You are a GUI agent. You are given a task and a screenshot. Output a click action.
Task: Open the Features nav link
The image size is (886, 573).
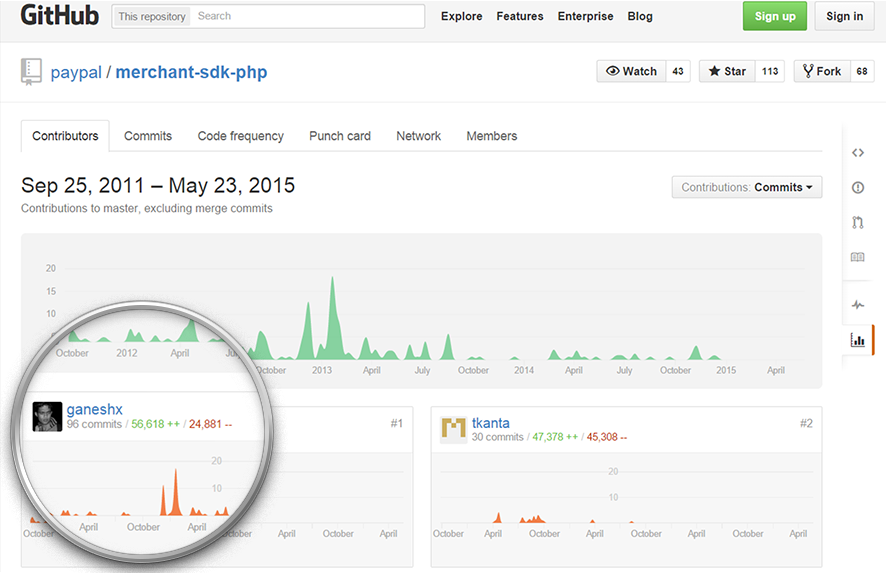pos(520,16)
